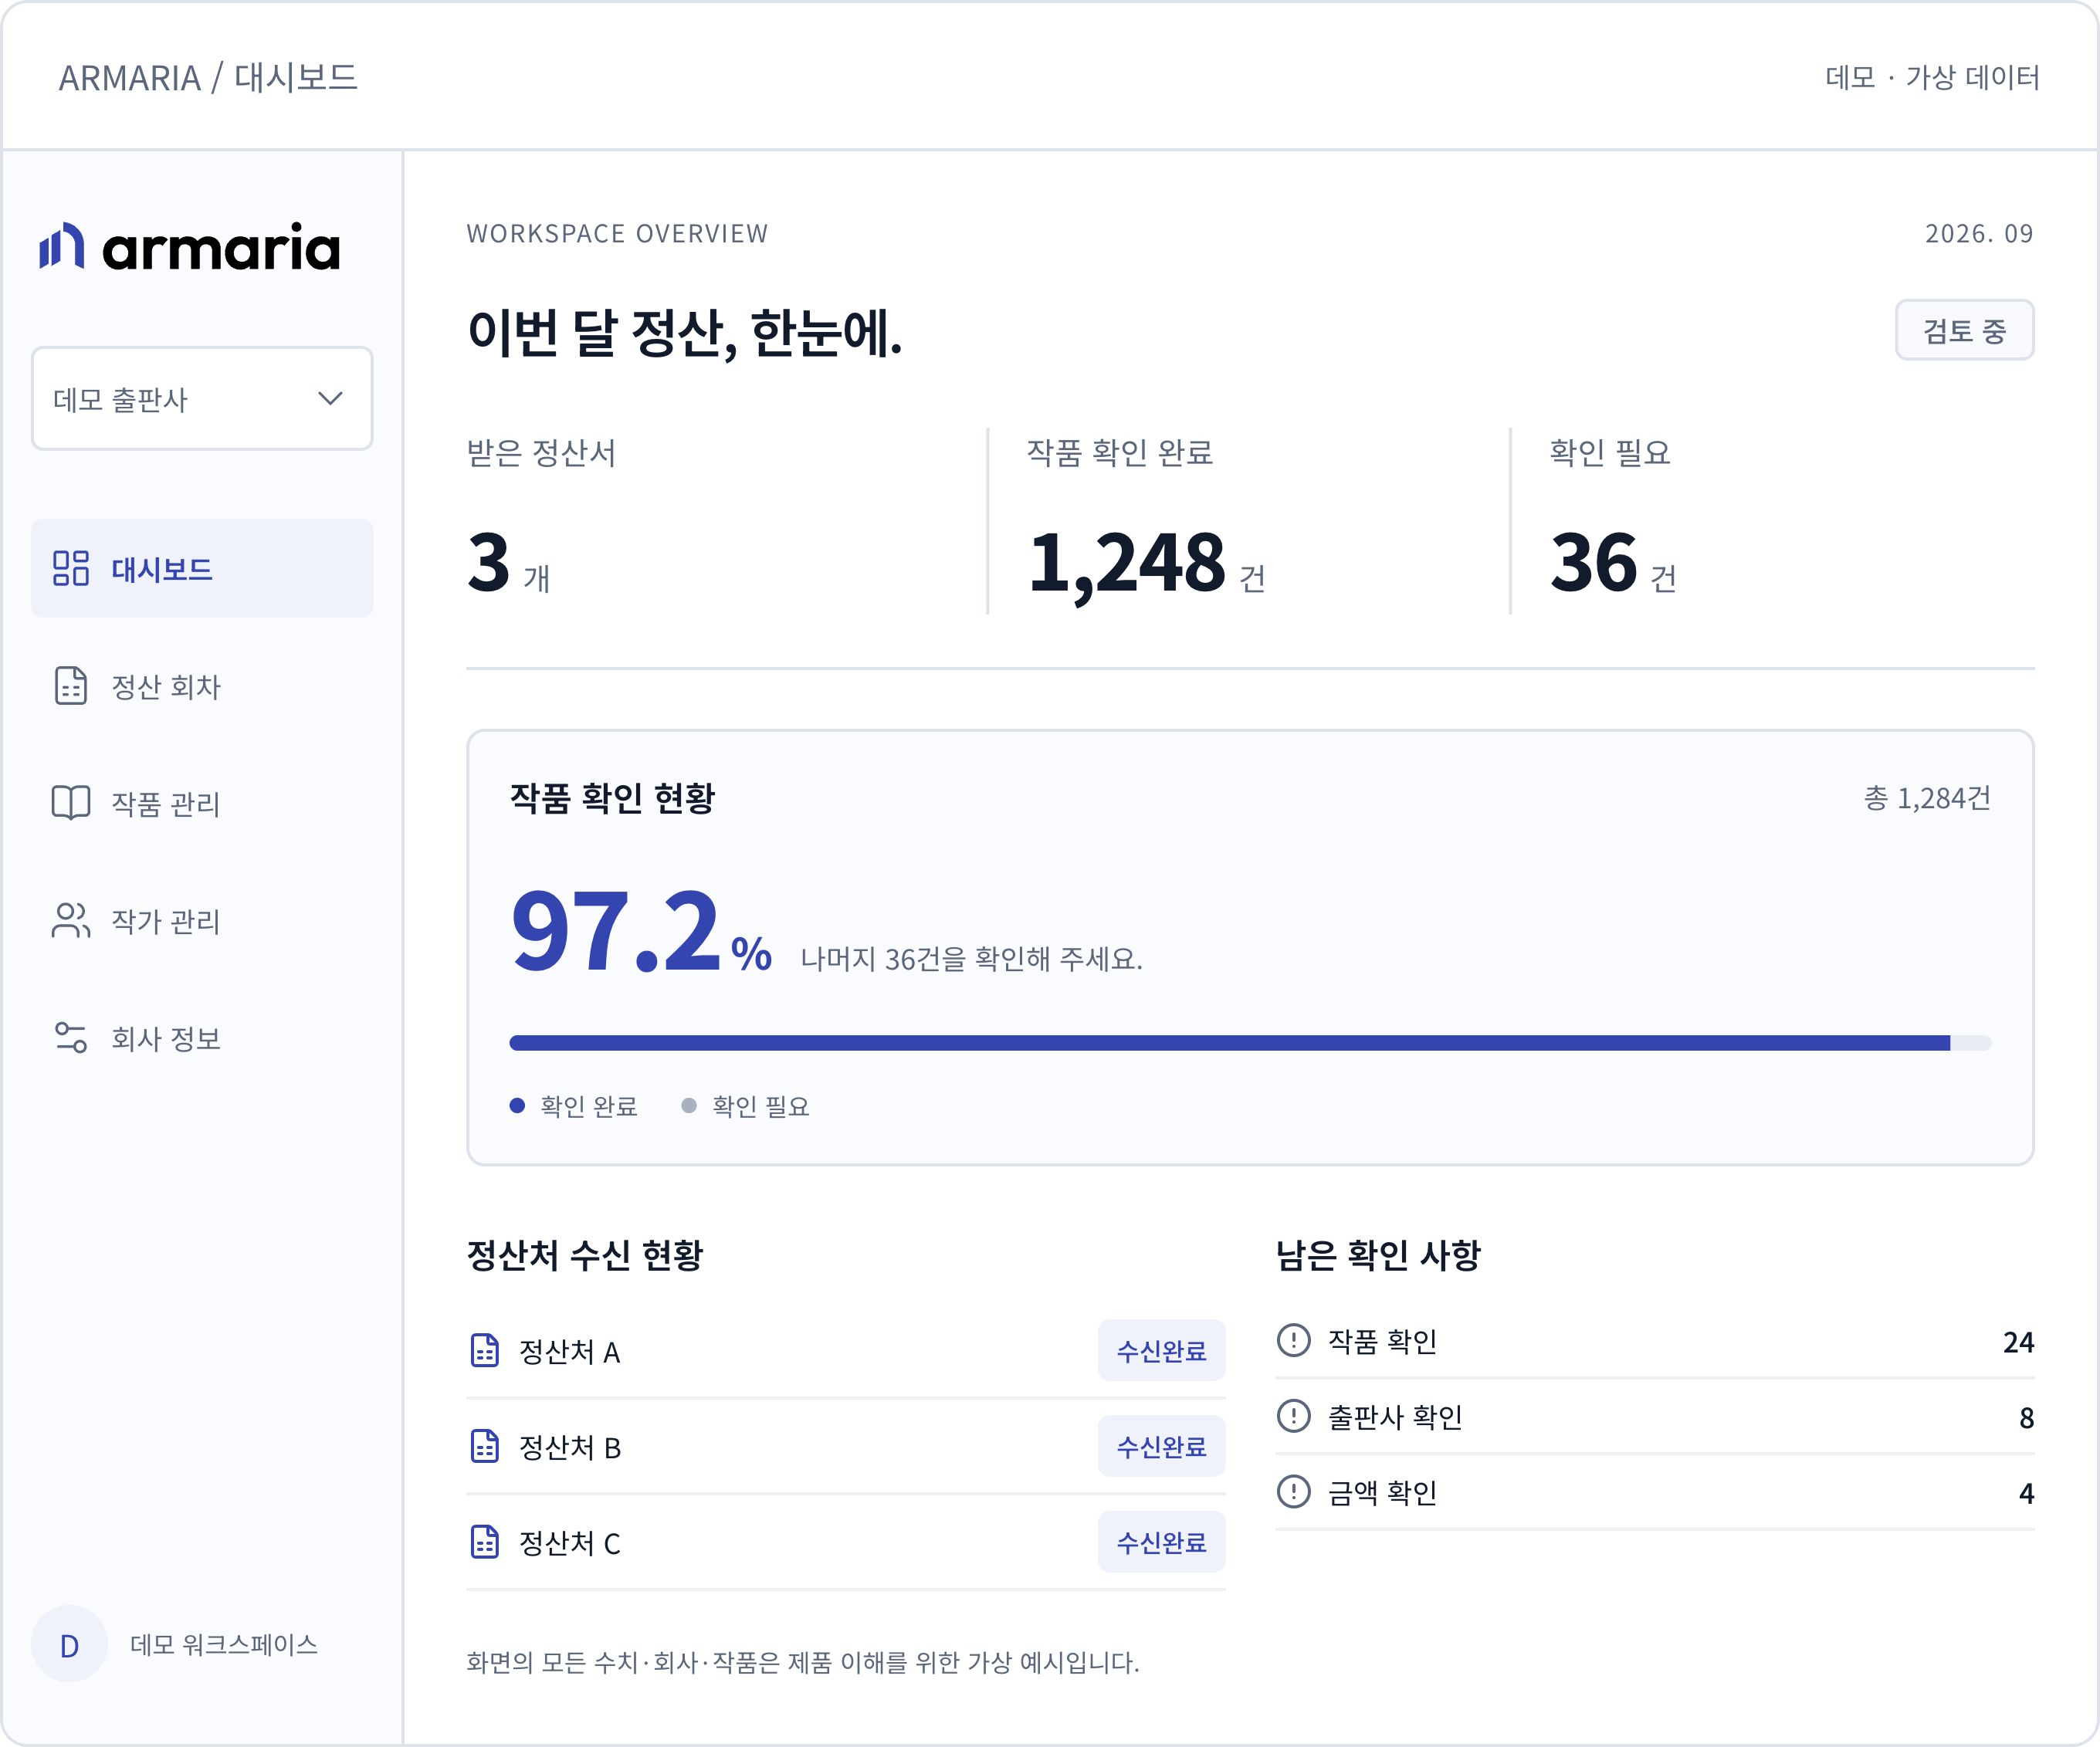
Task: Open the 회사 정보 menu item
Action: click(202, 1037)
